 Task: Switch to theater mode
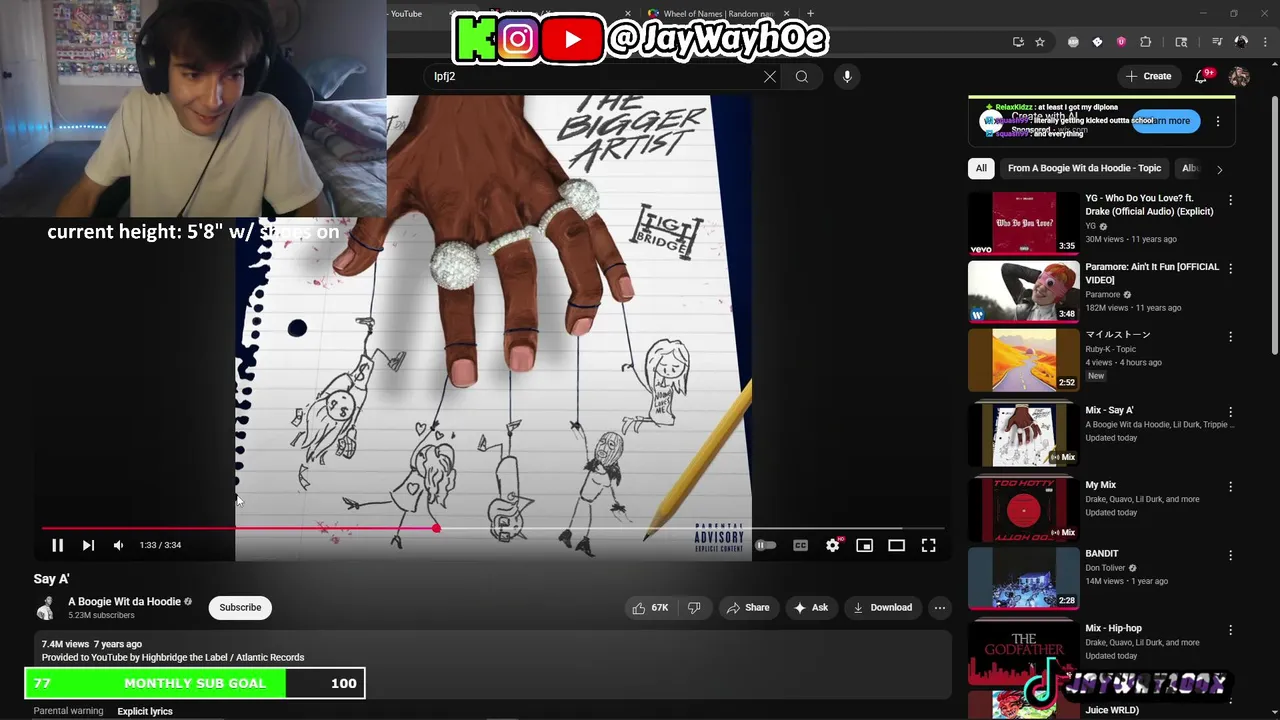point(896,545)
